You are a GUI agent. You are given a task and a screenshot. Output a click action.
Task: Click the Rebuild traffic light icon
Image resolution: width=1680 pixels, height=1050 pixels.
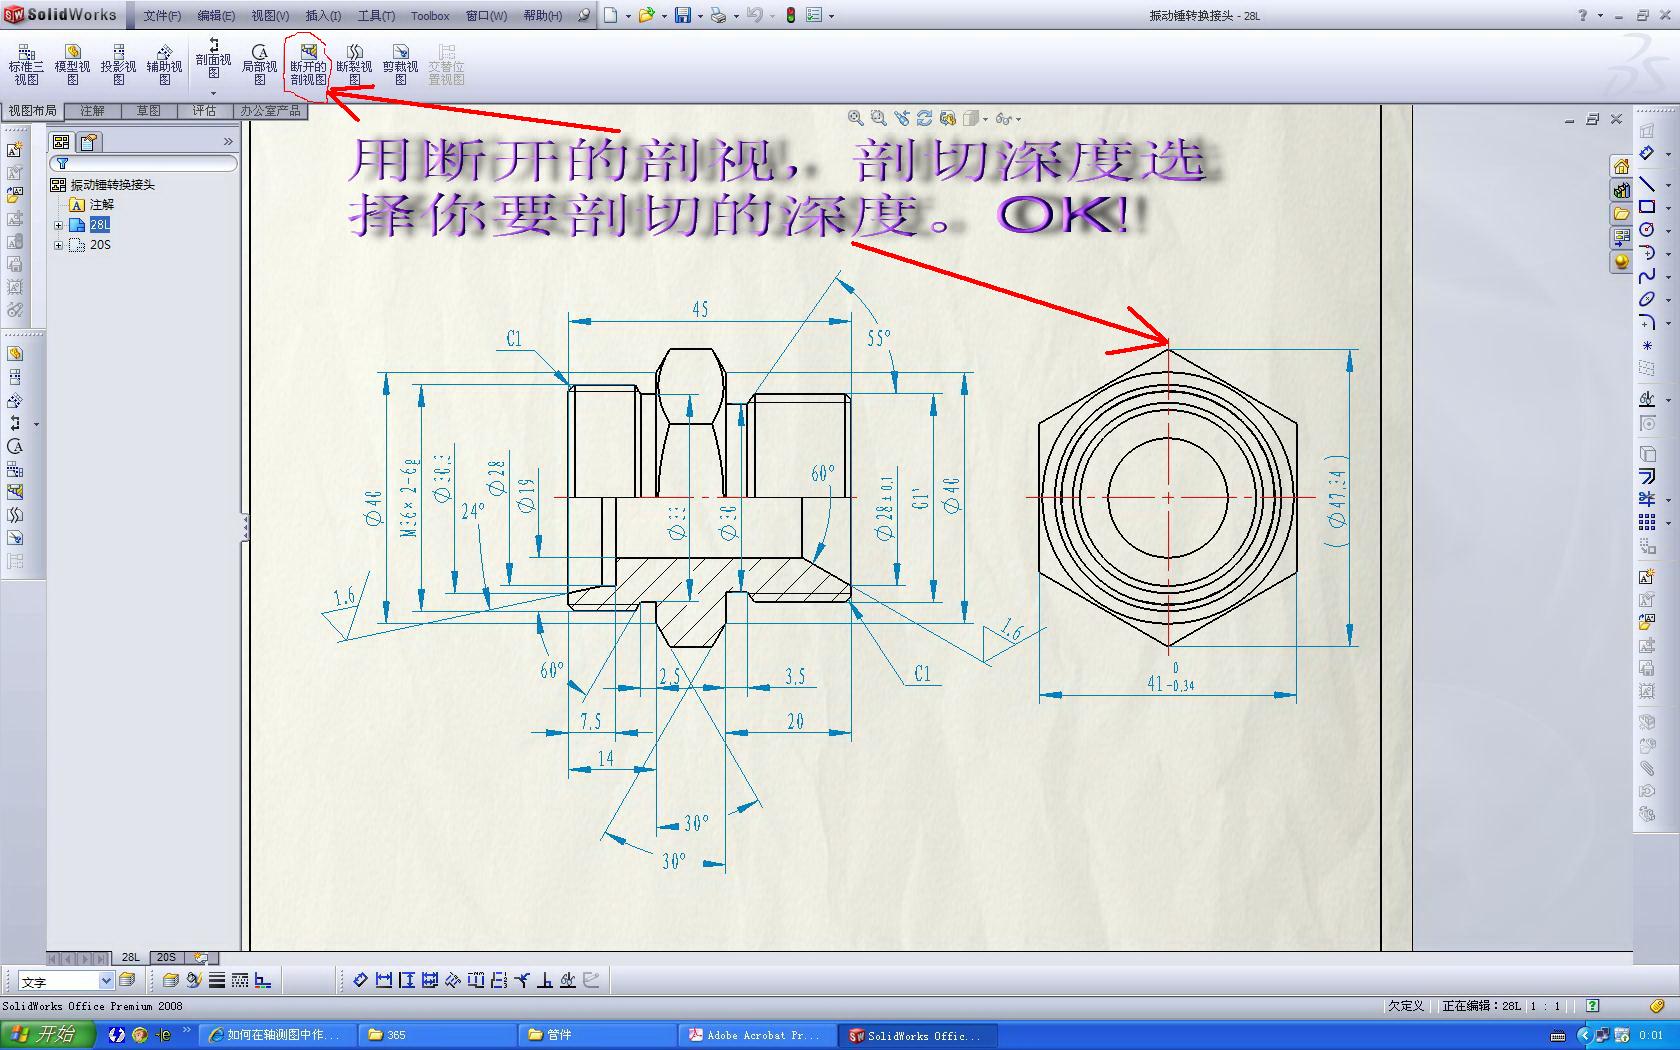click(x=790, y=15)
